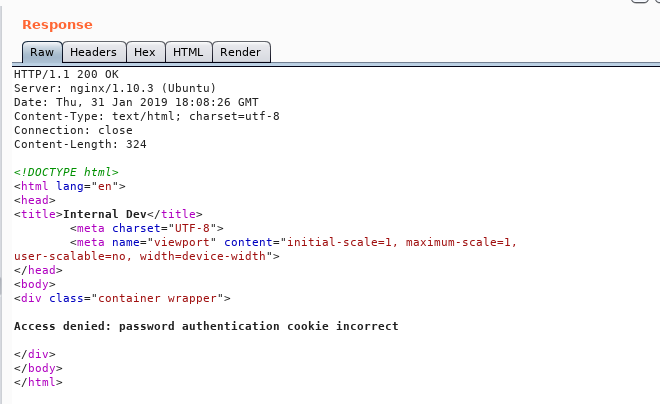Click the div container wrapper line
The image size is (660, 404).
[122, 298]
